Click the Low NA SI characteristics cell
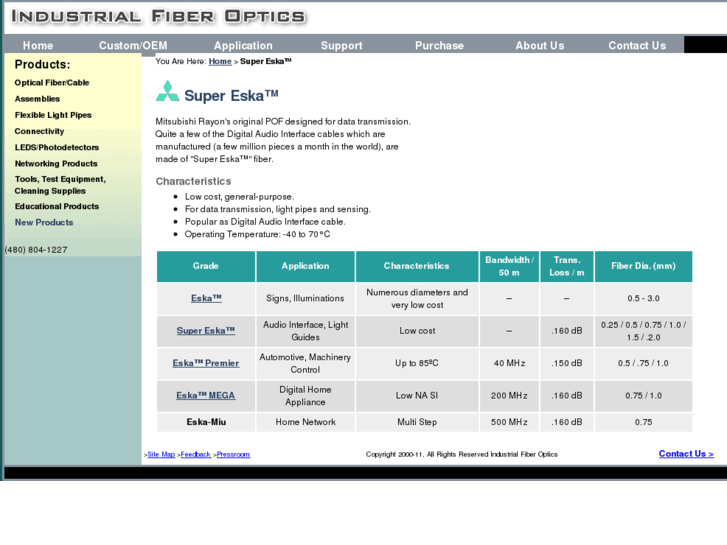The image size is (727, 545). coord(417,396)
